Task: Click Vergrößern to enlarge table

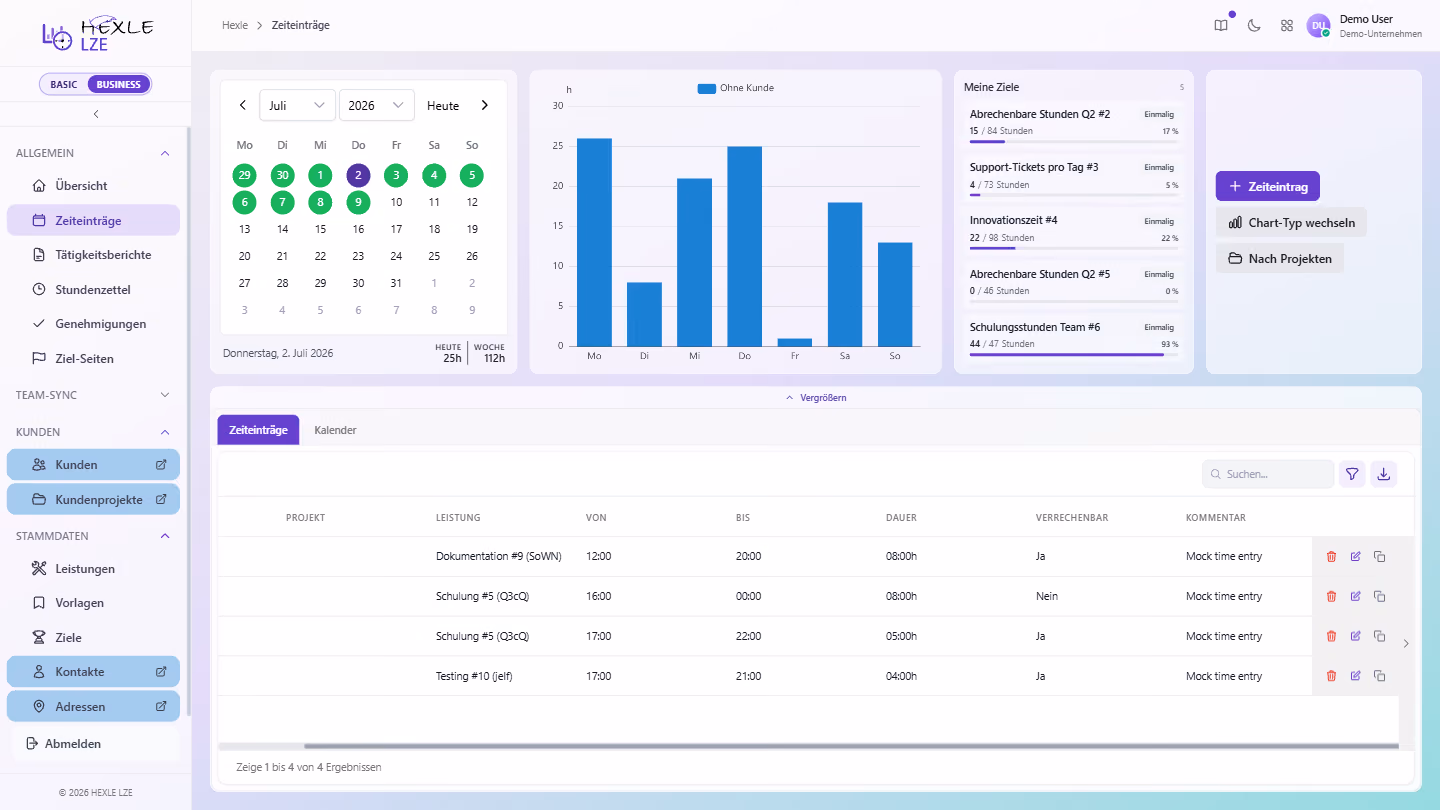Action: tap(816, 398)
